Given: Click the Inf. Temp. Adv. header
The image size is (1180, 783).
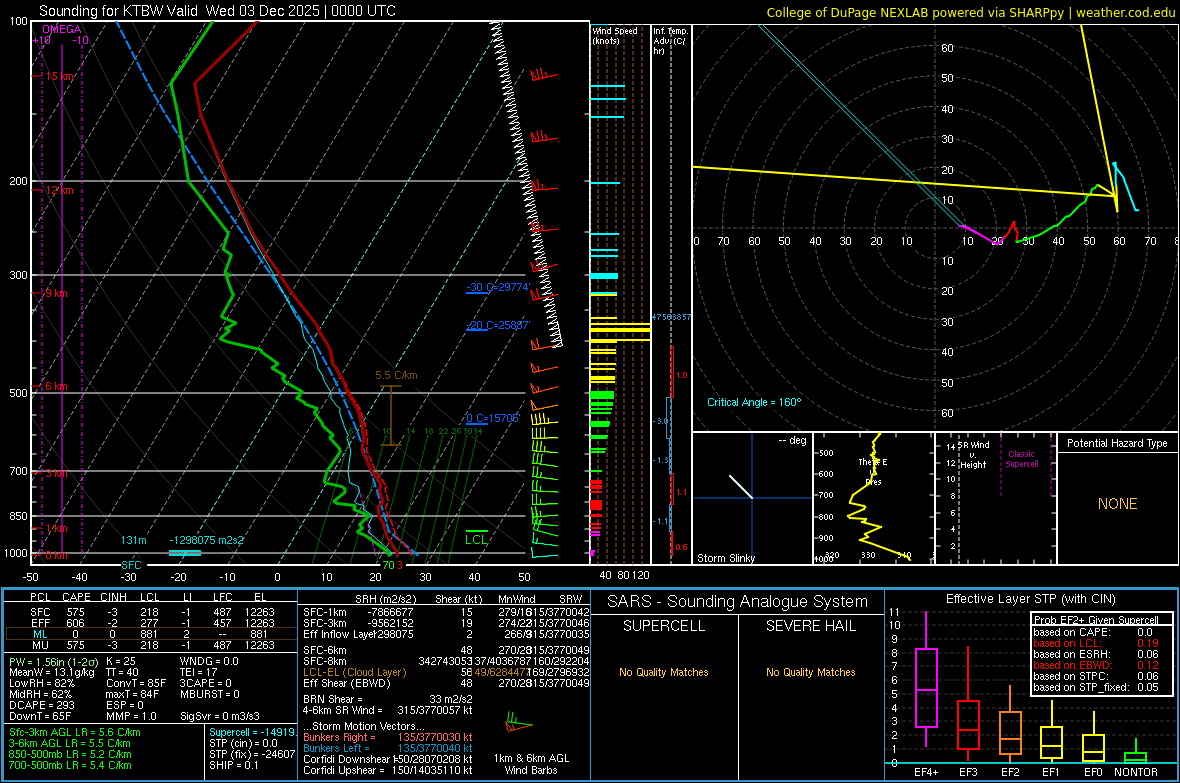Looking at the screenshot, I should (669, 41).
